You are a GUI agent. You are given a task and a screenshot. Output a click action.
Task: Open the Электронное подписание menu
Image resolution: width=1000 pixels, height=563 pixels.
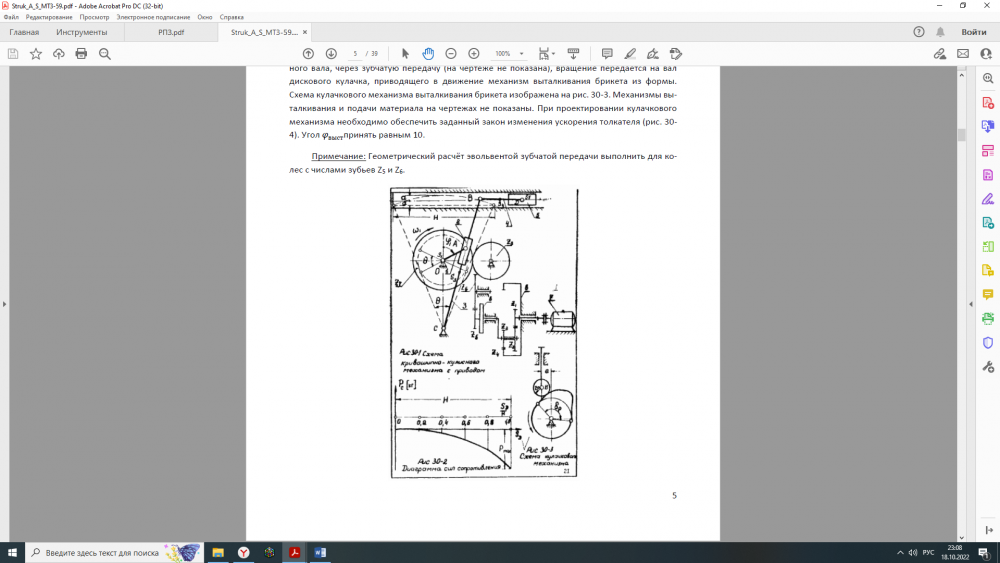click(153, 17)
